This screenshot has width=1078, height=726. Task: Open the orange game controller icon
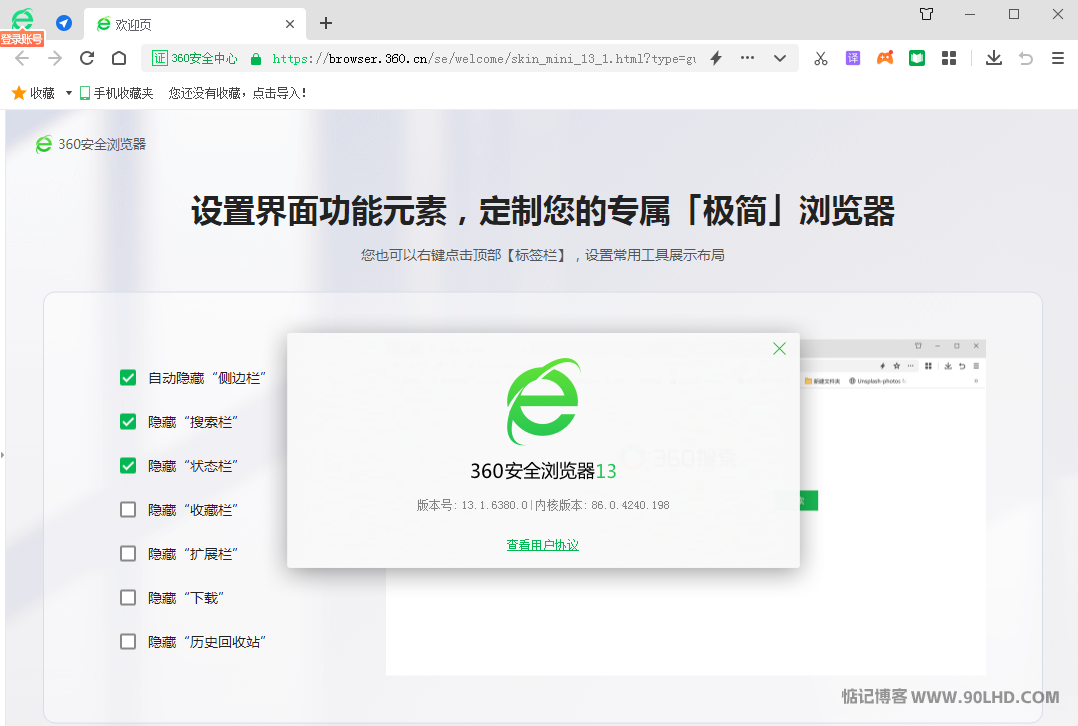(x=885, y=58)
